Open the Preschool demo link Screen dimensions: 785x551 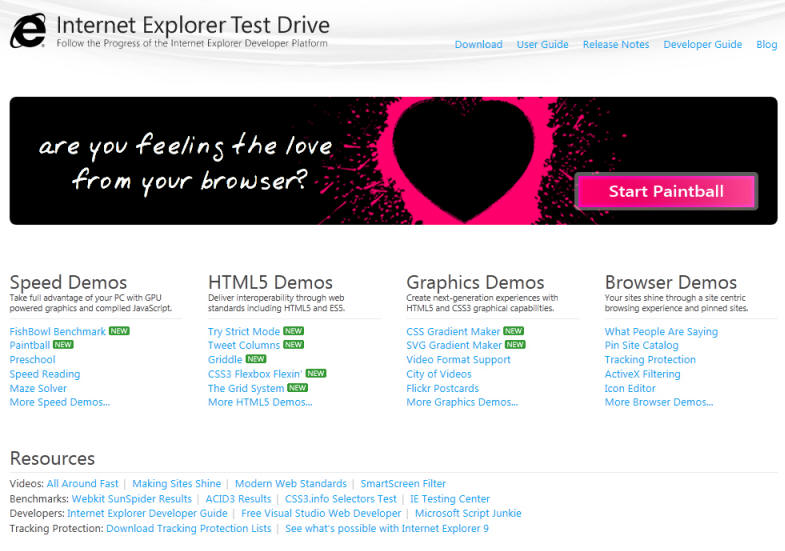(x=32, y=360)
